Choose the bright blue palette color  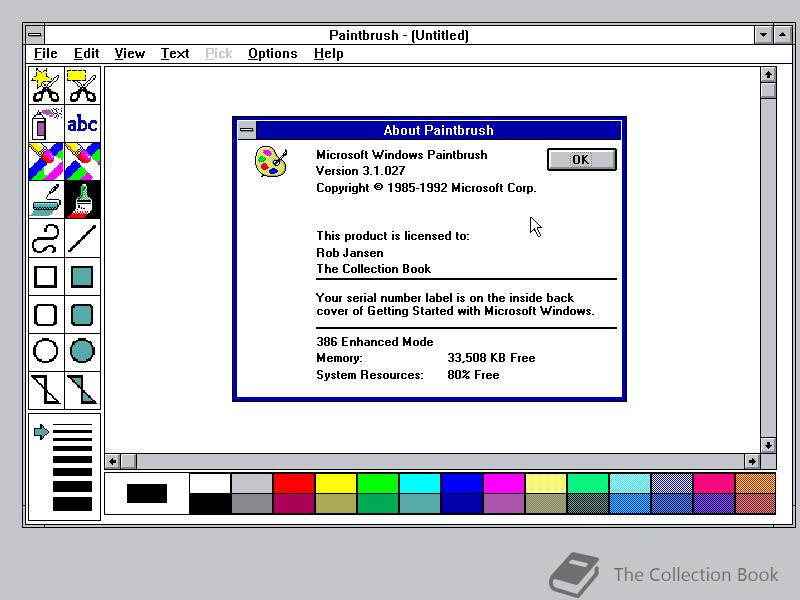[462, 483]
